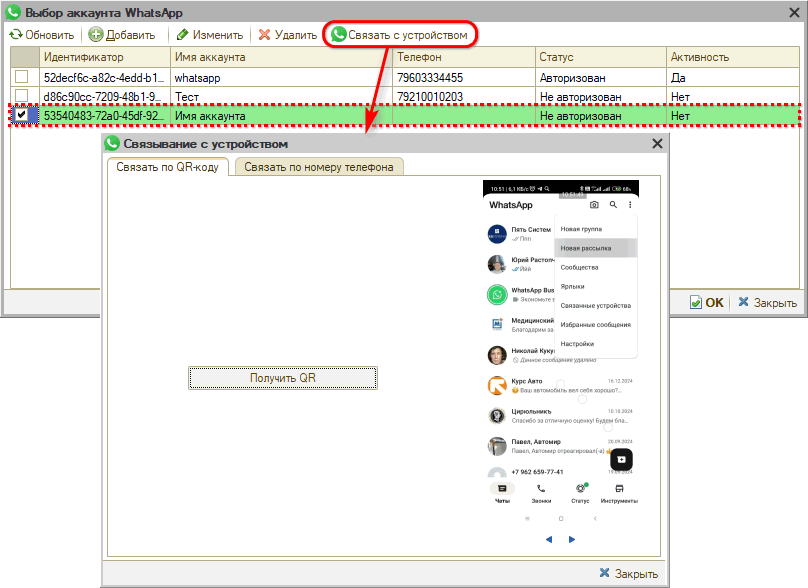Click the Новая рассылка menu entry
This screenshot has height=588, width=808.
[x=596, y=248]
